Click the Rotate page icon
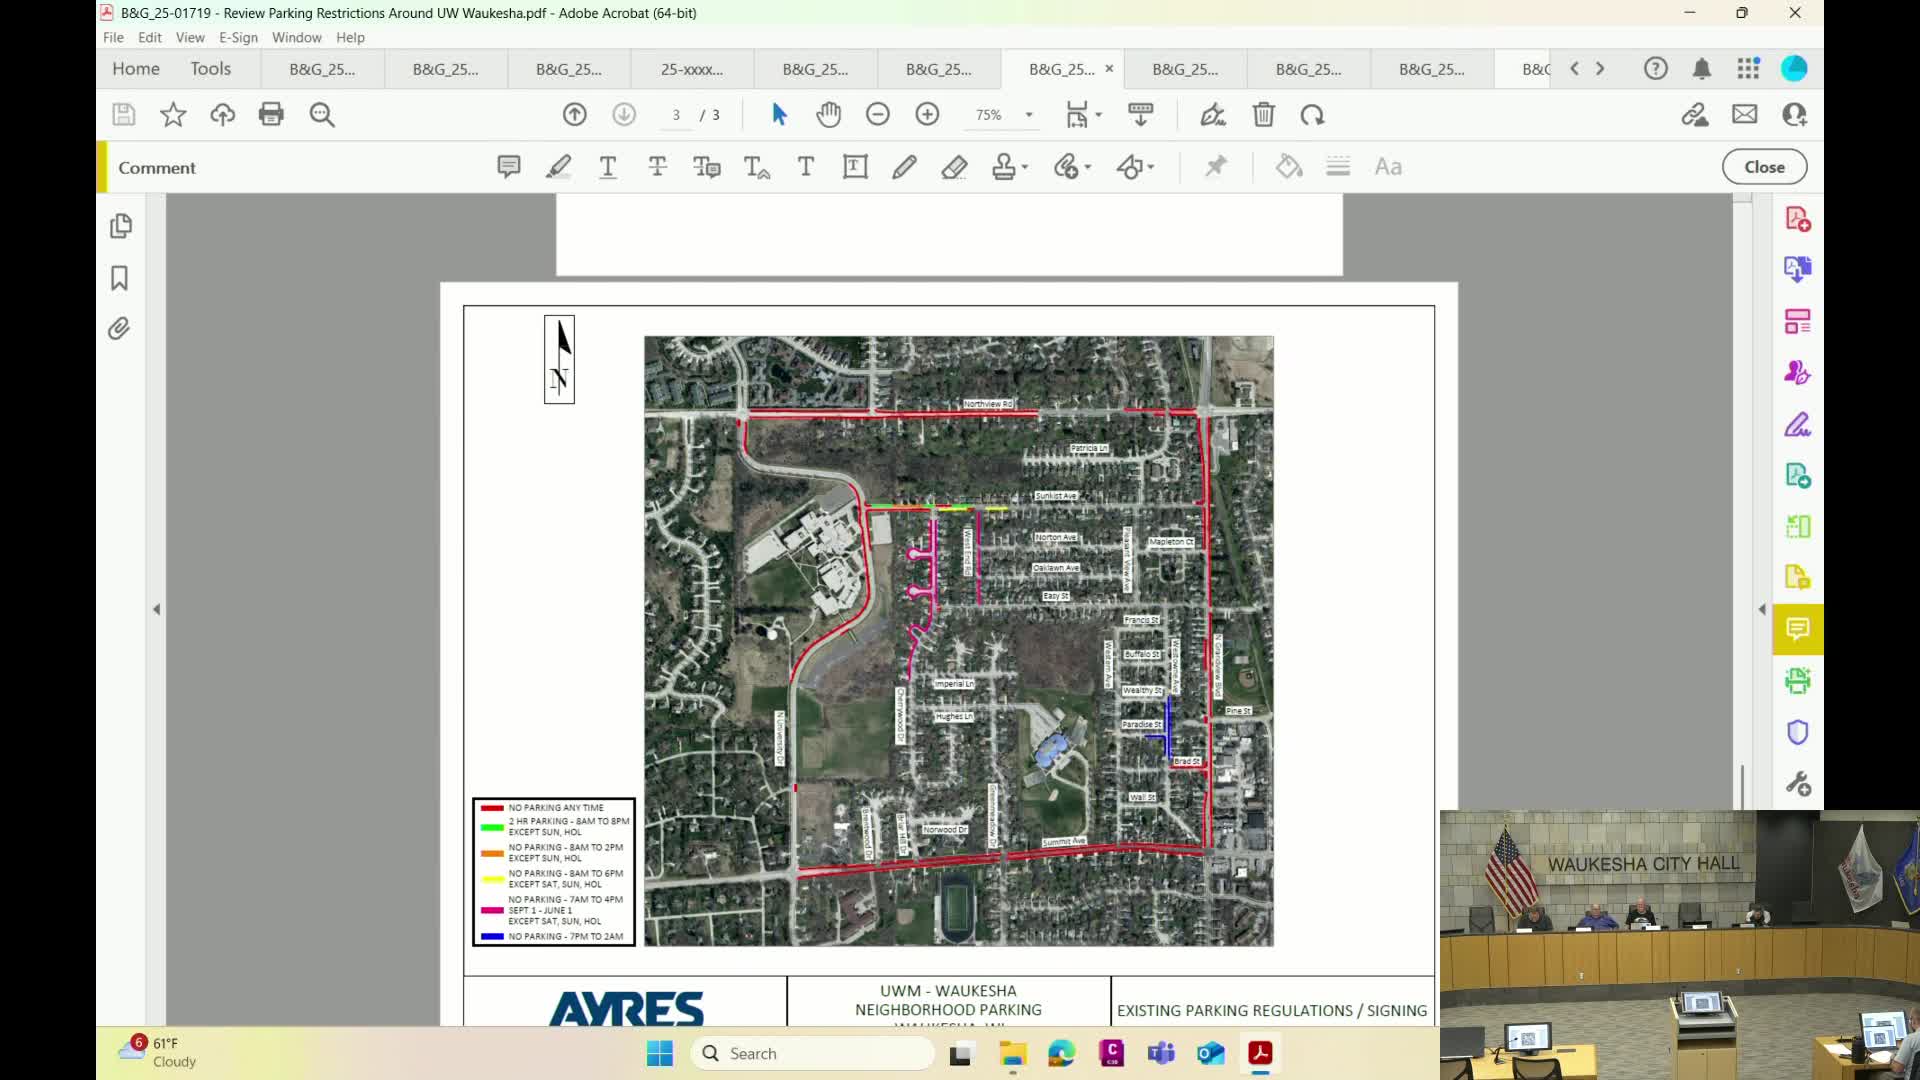1920x1080 pixels. [x=1313, y=115]
